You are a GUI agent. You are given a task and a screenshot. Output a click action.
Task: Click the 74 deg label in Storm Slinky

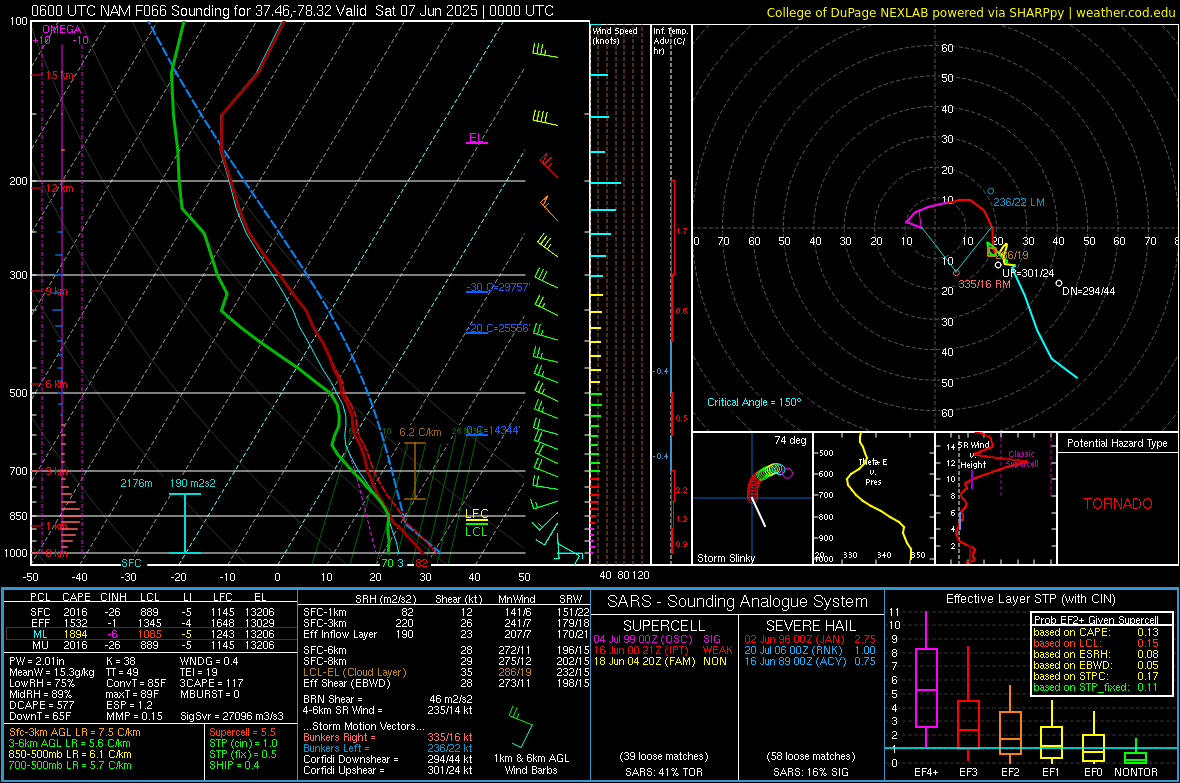click(790, 440)
